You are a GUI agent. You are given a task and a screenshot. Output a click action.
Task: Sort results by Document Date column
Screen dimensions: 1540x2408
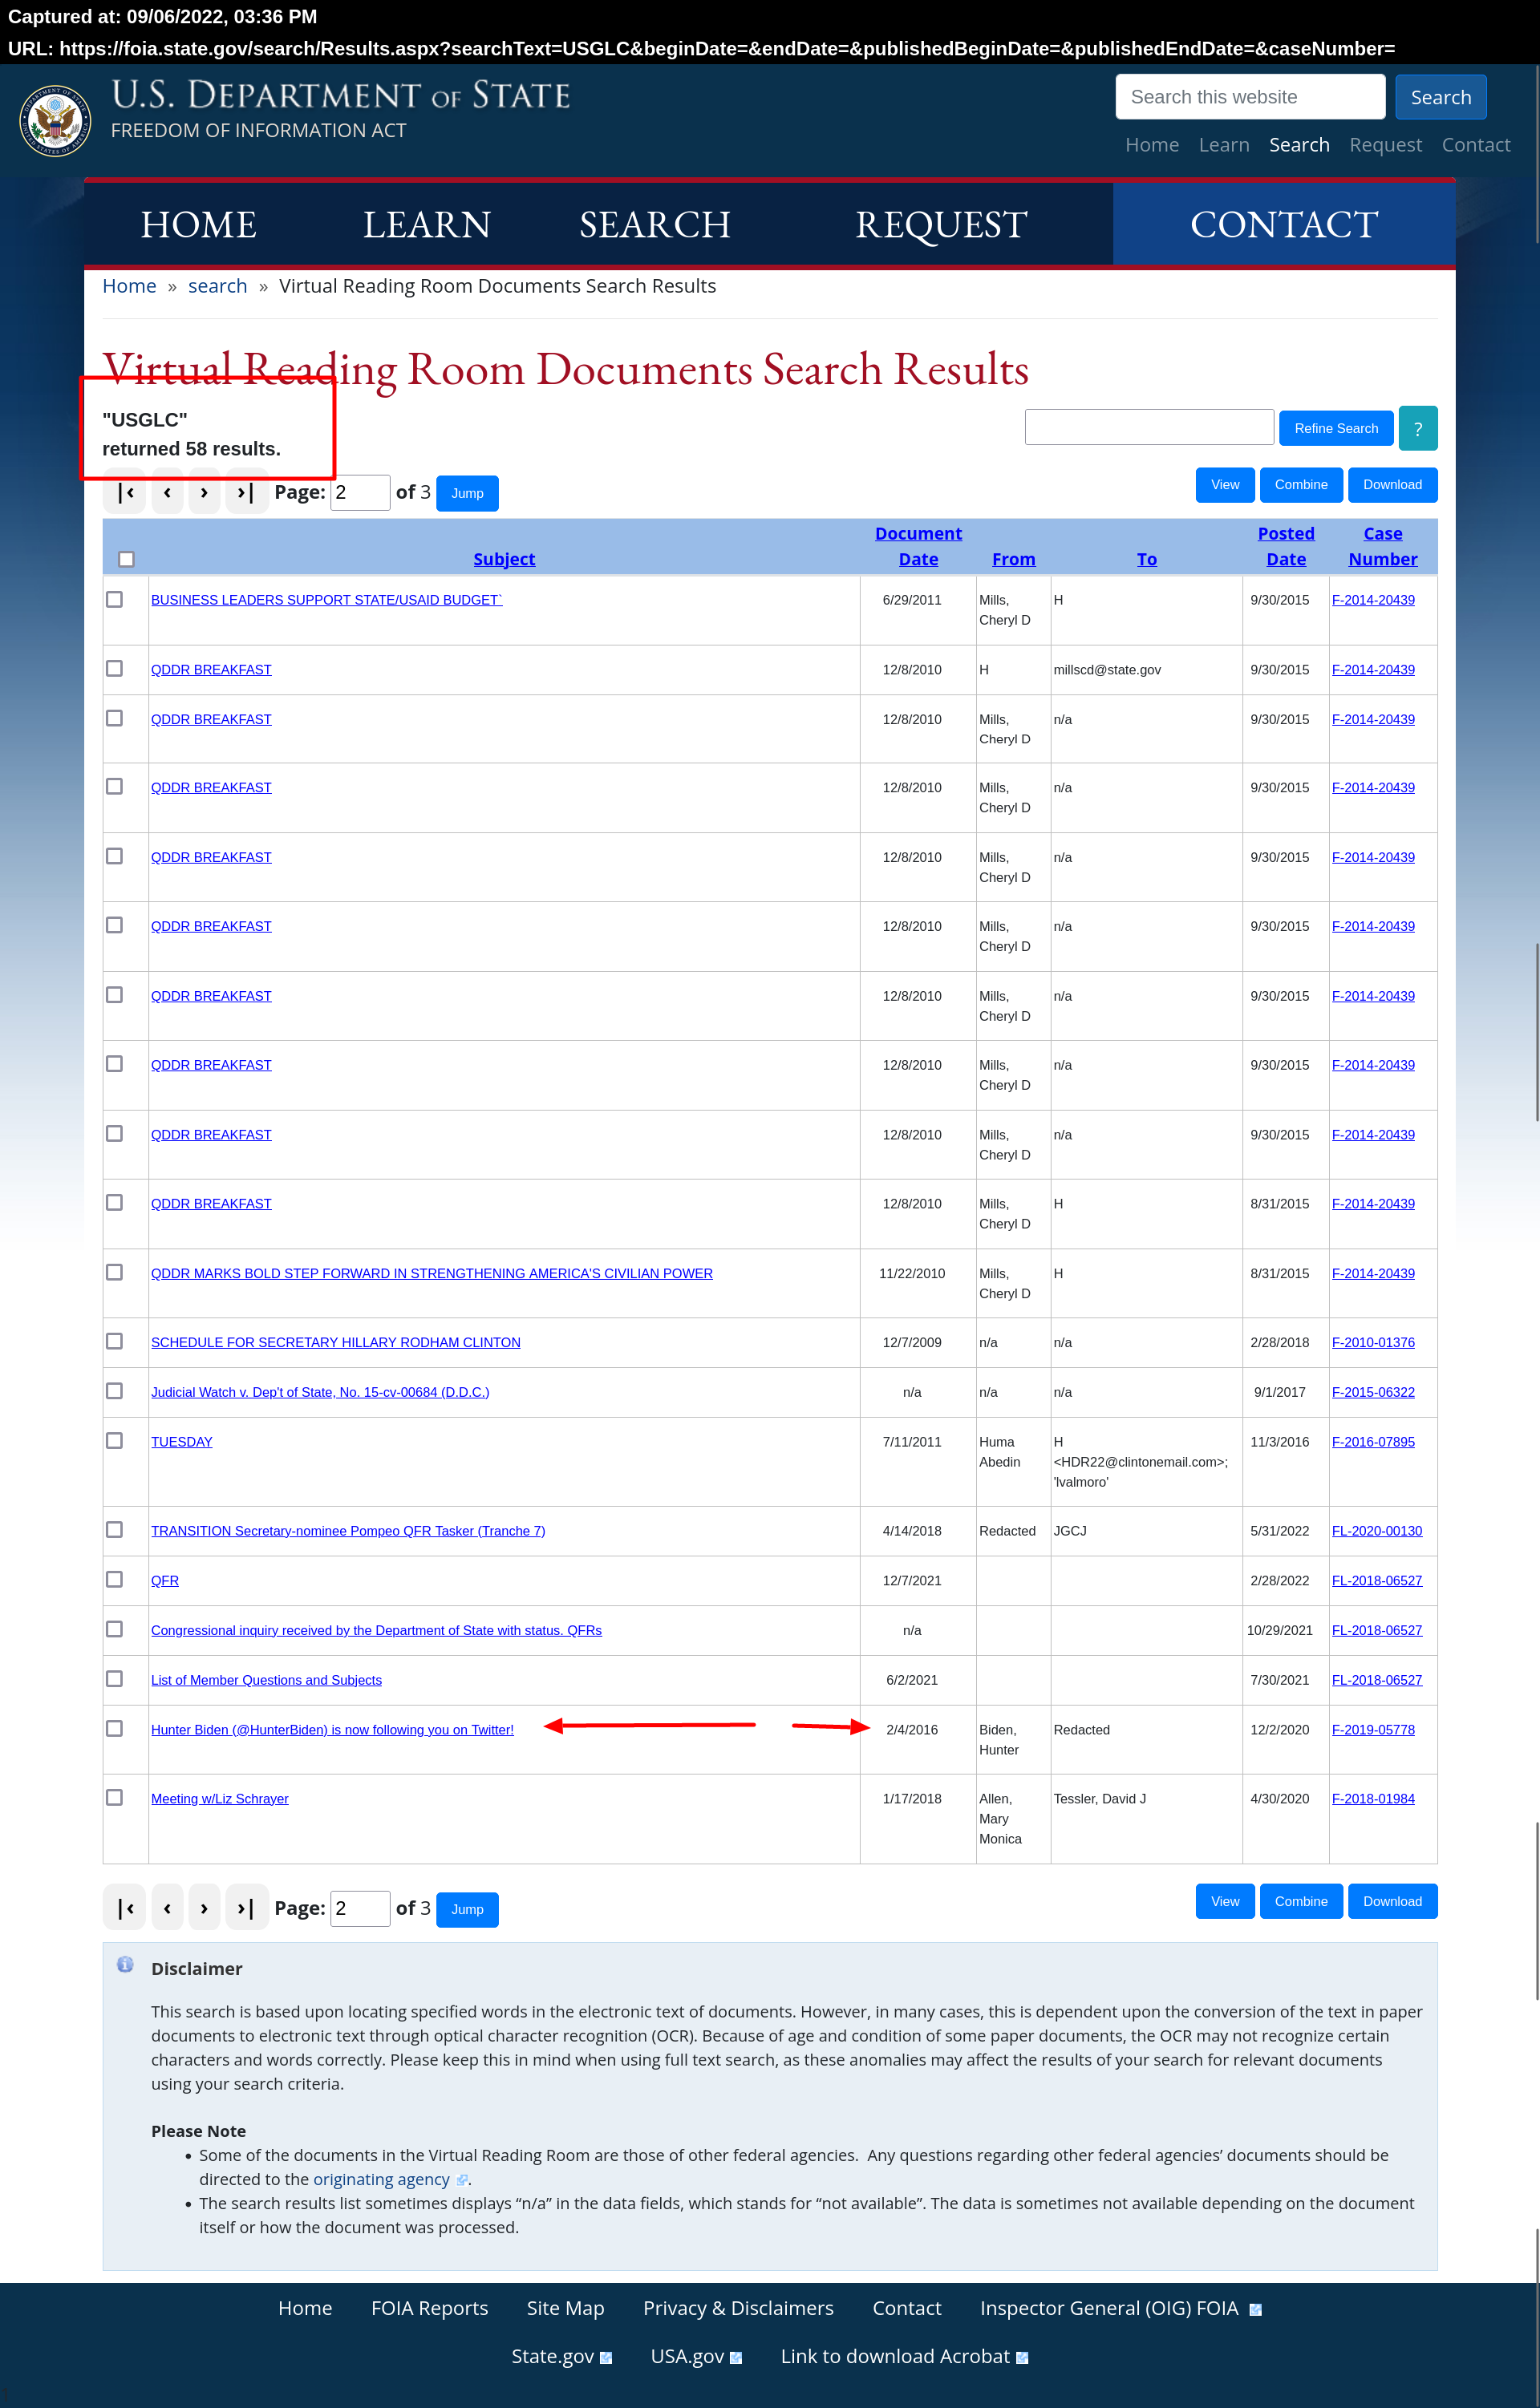click(x=918, y=546)
